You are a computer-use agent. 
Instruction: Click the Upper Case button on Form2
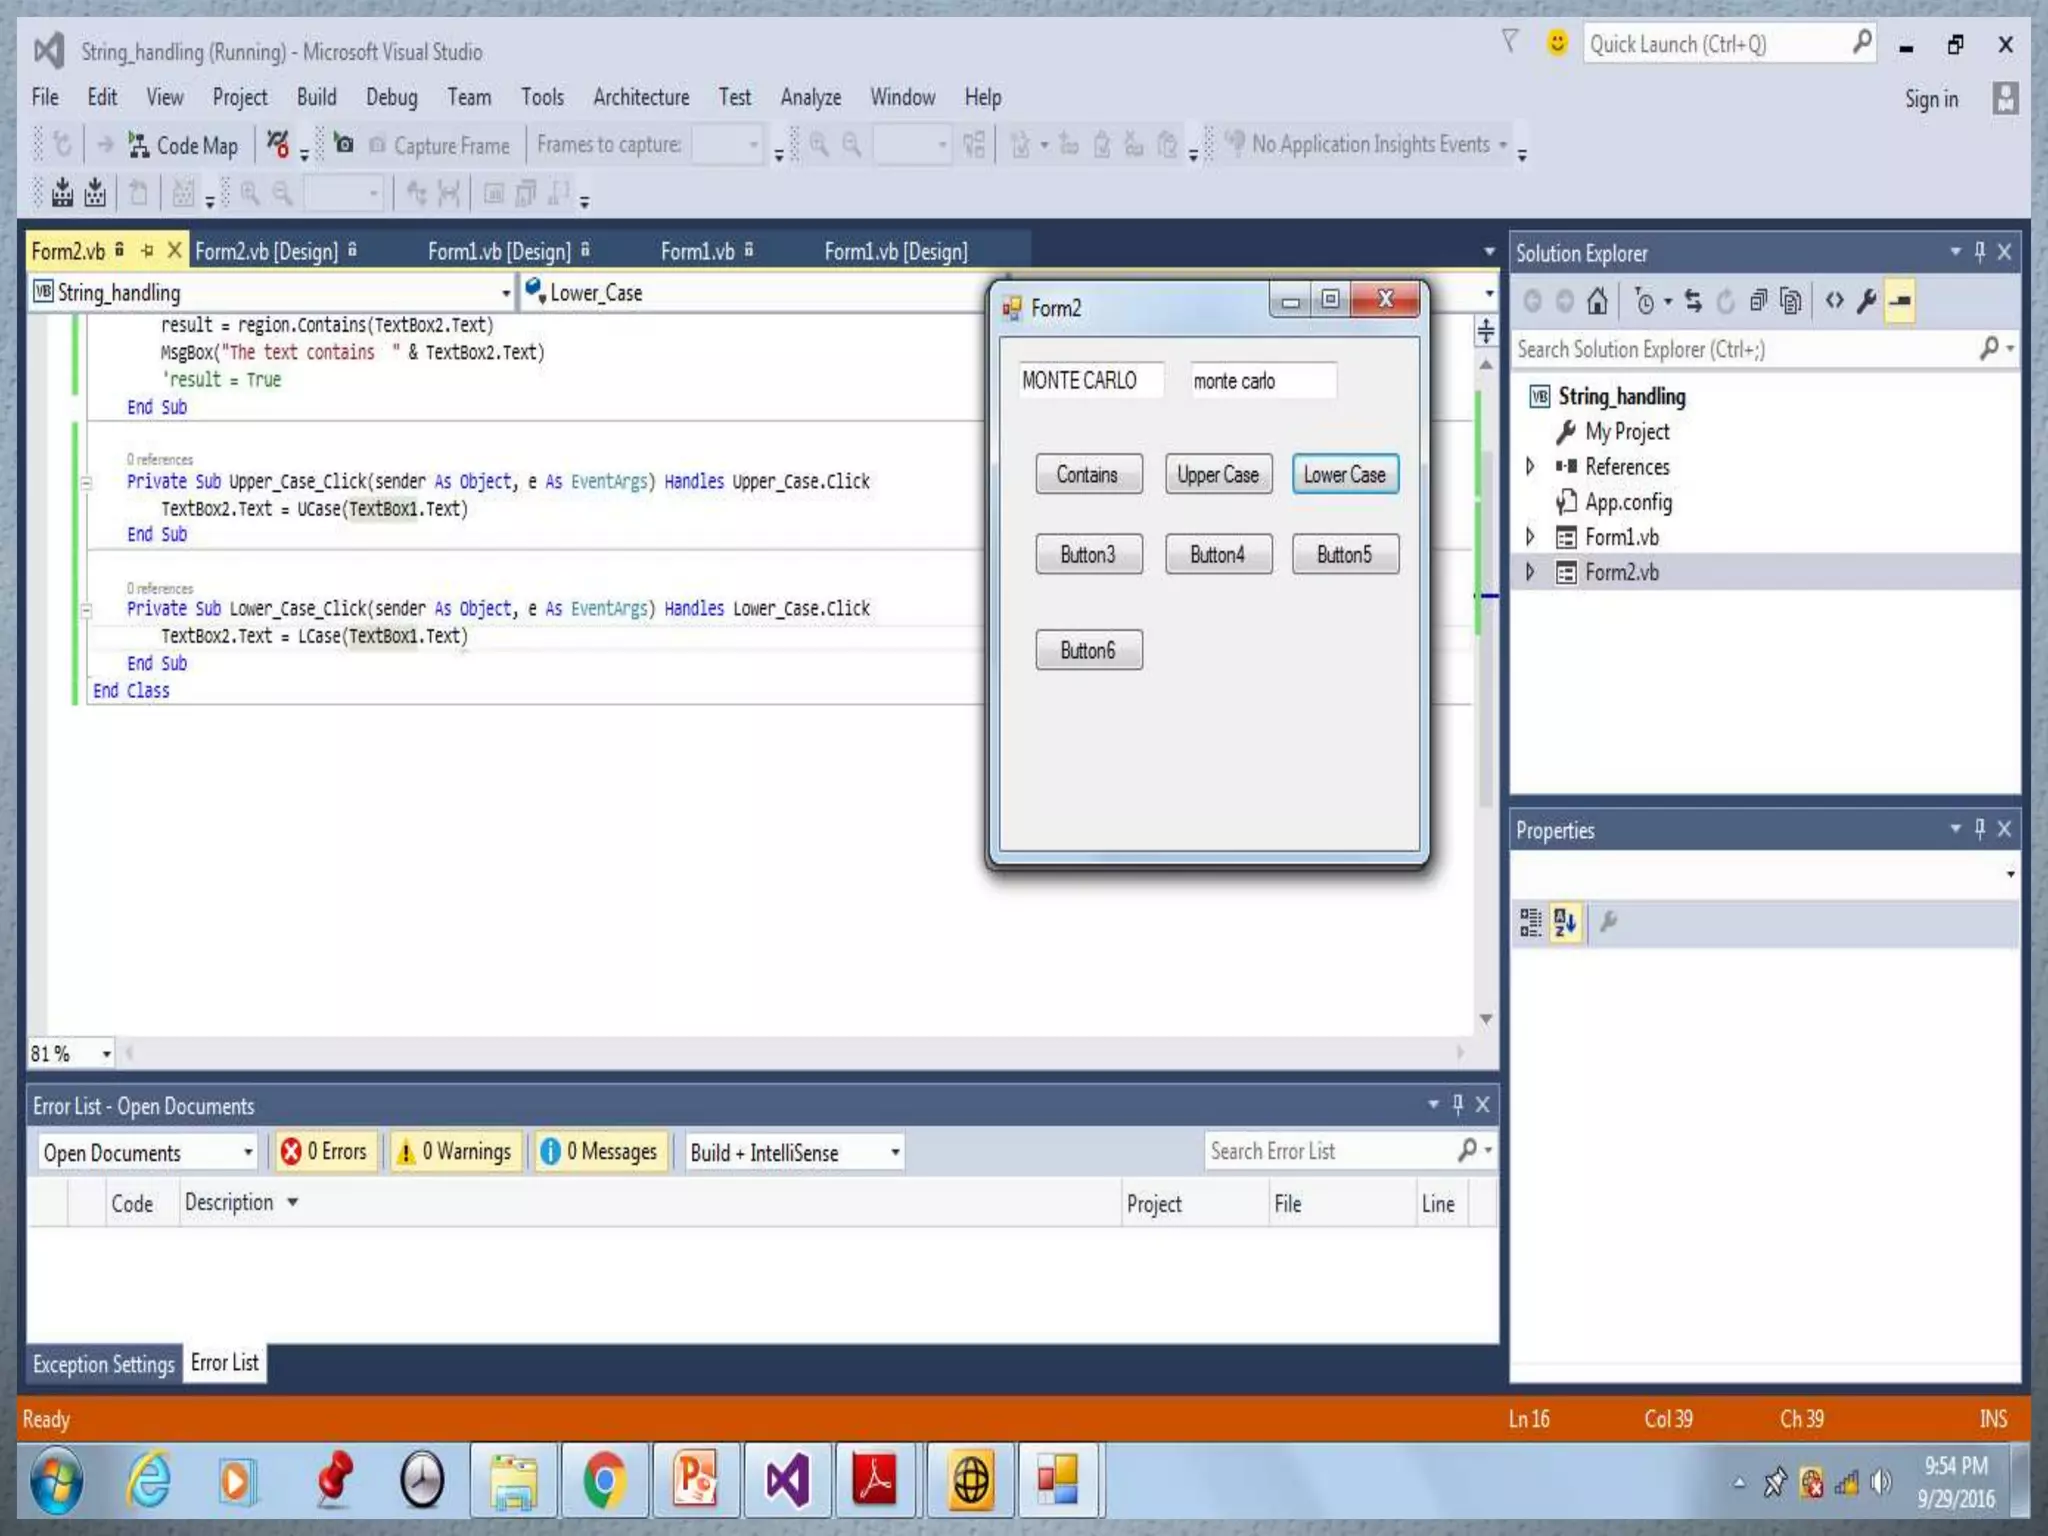click(1217, 474)
